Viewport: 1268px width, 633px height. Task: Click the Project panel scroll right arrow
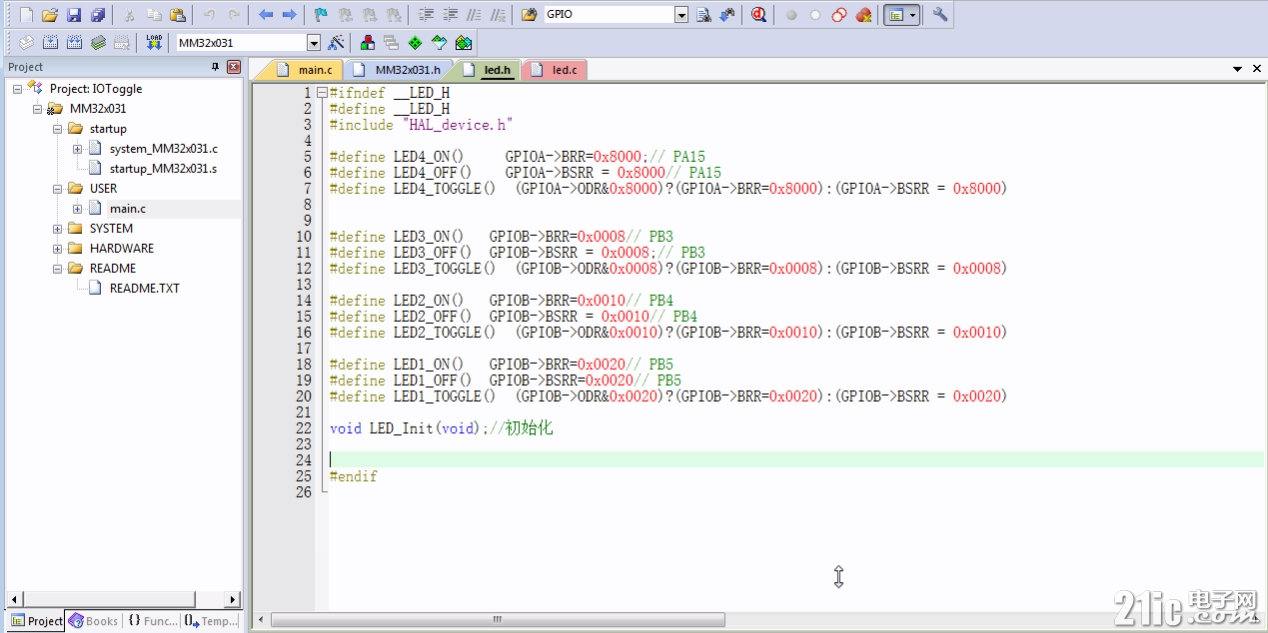click(232, 600)
